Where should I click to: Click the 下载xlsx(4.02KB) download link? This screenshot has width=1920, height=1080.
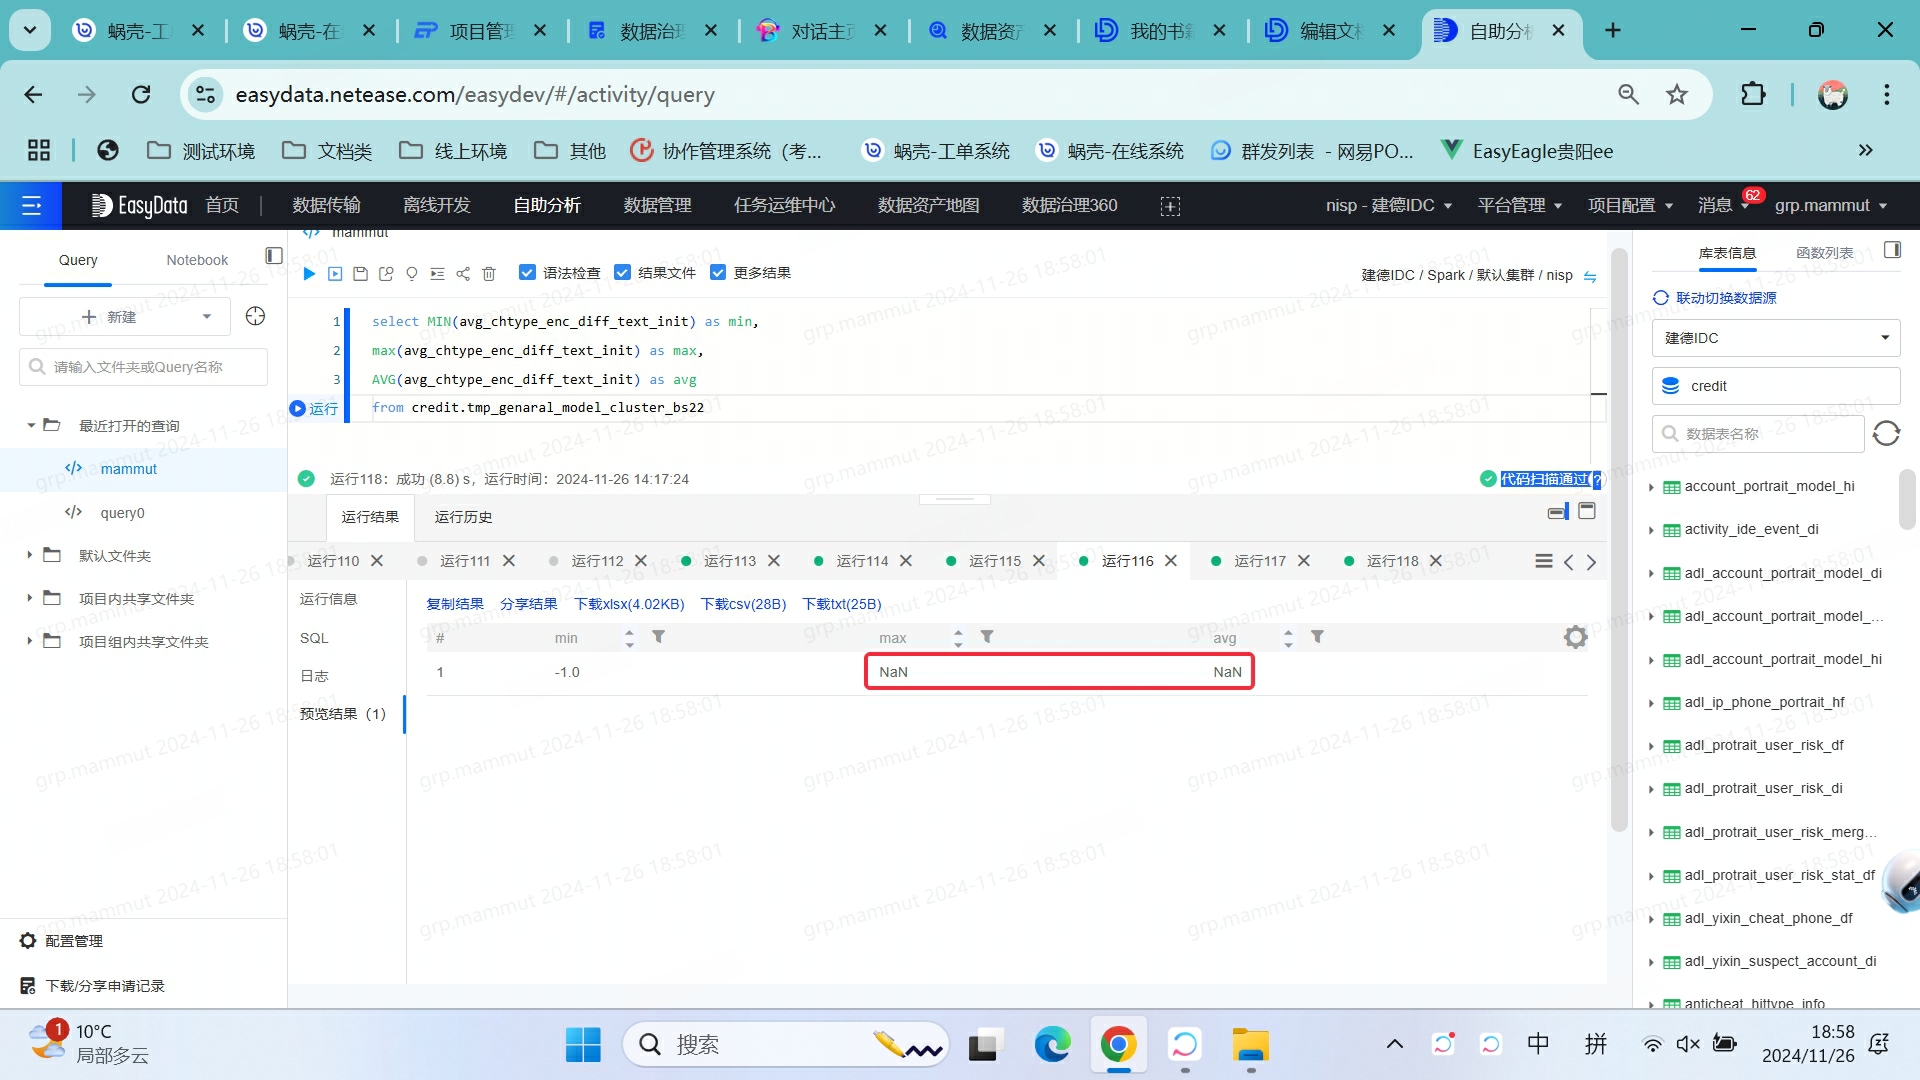point(629,604)
